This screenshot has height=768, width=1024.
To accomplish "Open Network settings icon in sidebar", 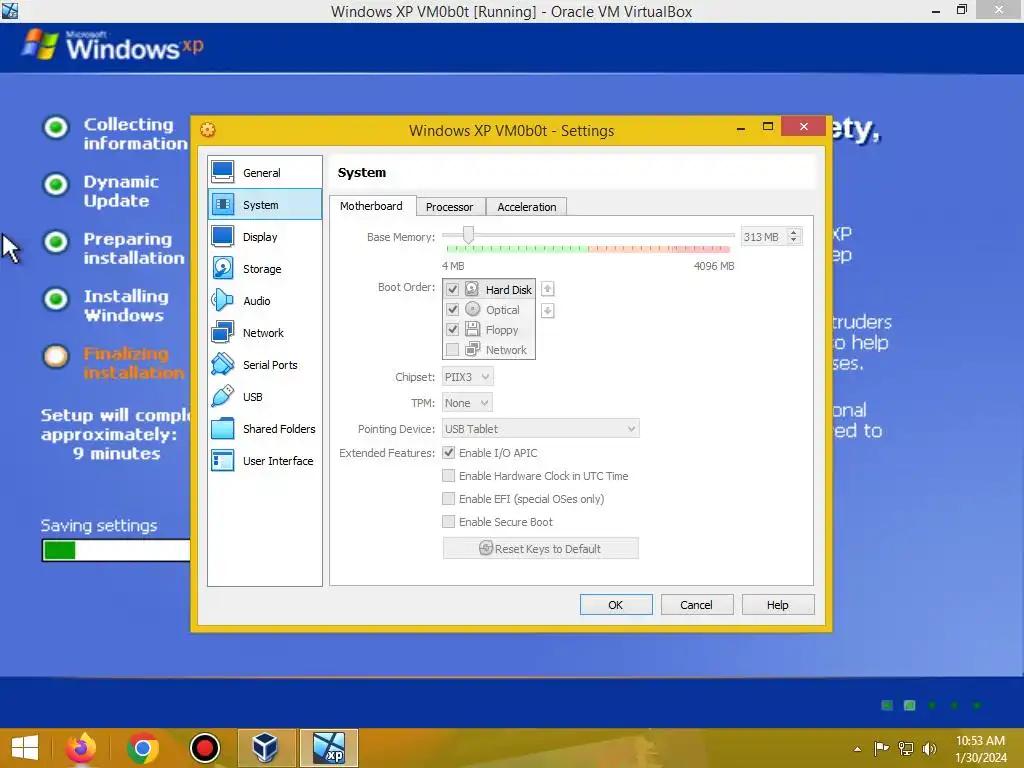I will [x=223, y=332].
